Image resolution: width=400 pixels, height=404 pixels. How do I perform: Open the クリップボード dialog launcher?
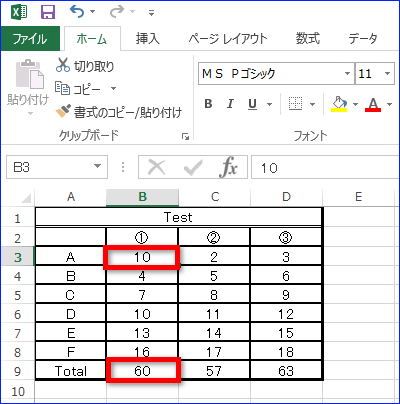(x=185, y=136)
